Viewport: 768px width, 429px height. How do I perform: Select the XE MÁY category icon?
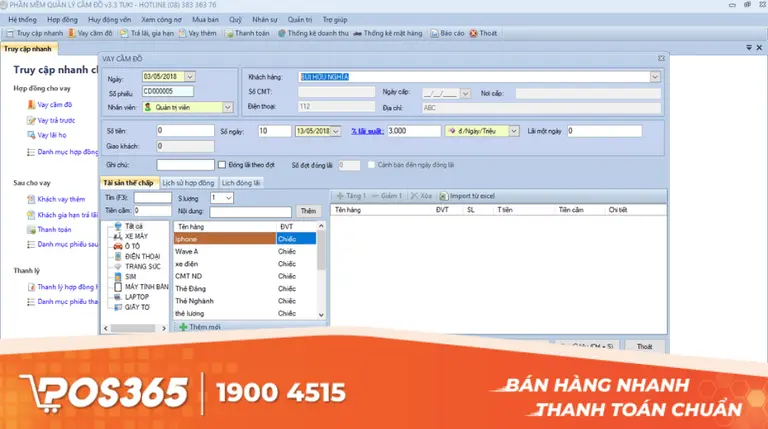[118, 236]
